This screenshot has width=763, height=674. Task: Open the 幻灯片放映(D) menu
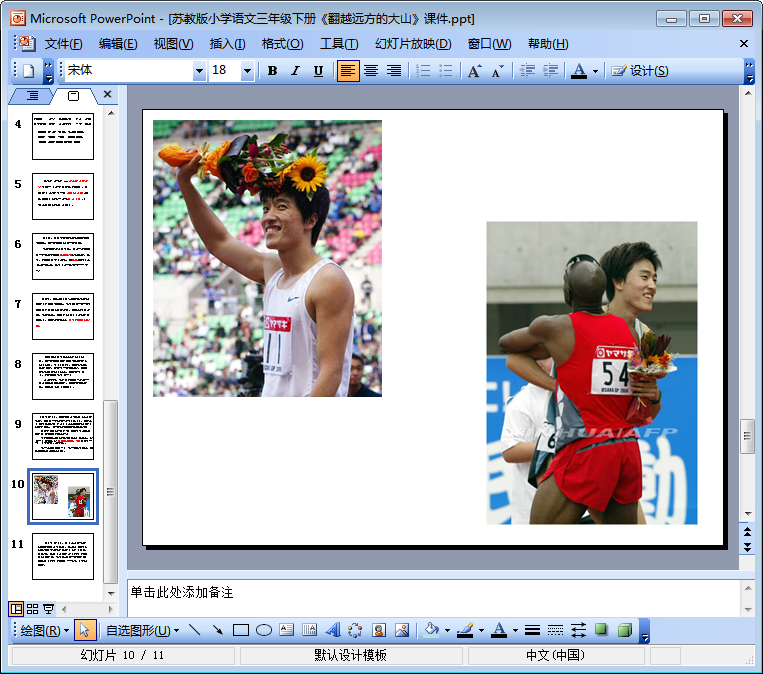[x=412, y=44]
